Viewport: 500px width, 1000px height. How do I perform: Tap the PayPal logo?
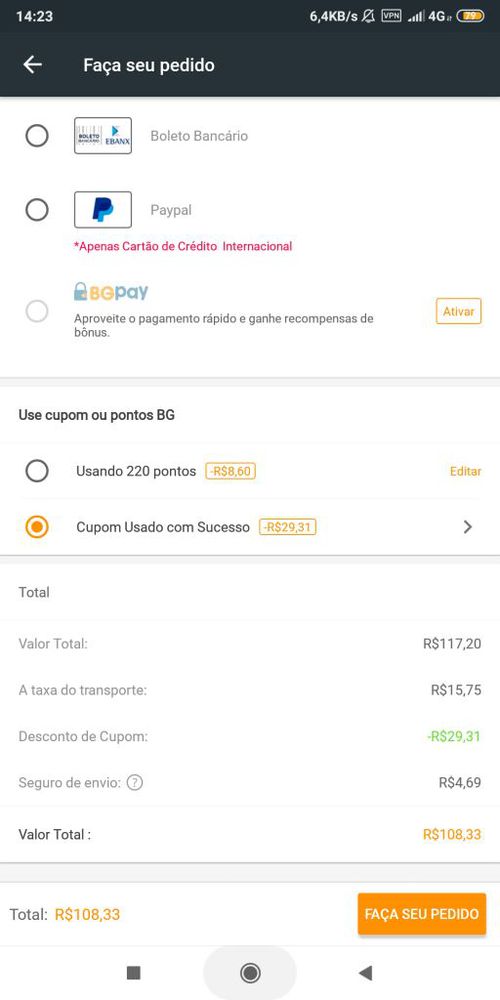tap(103, 210)
